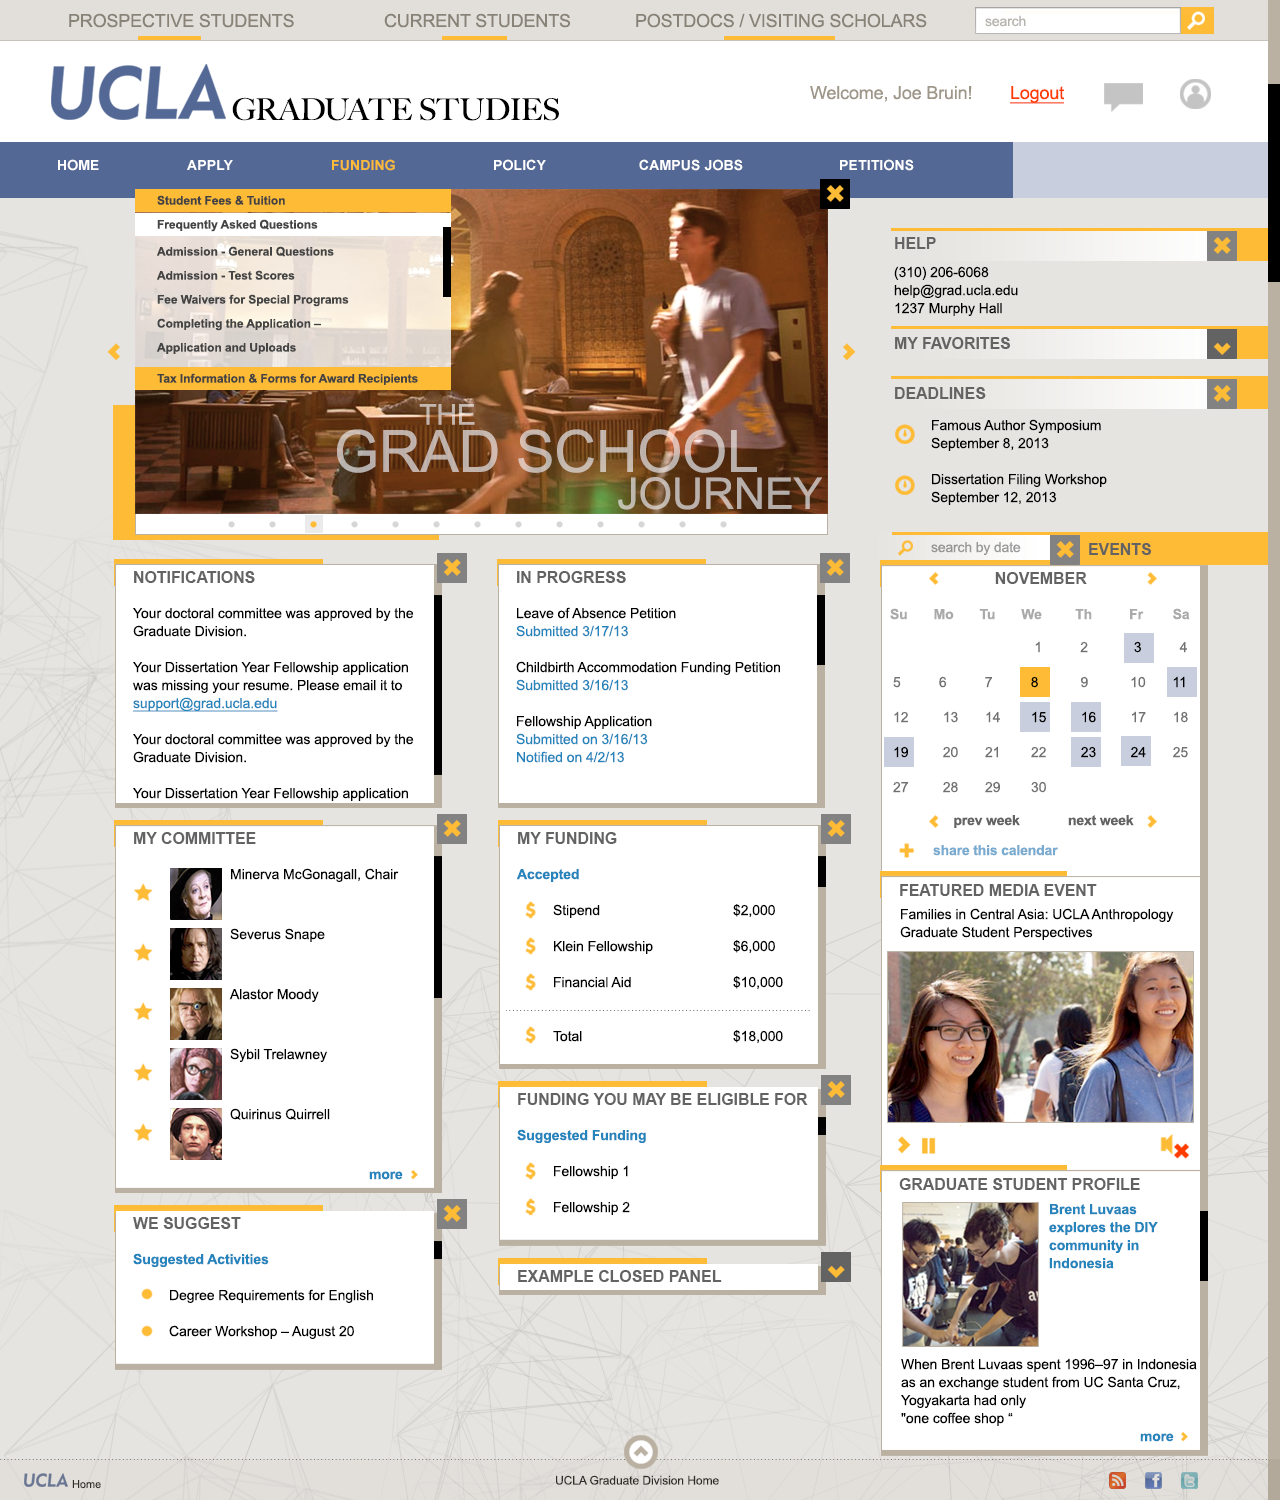Go to prev week in calendar

pyautogui.click(x=986, y=820)
